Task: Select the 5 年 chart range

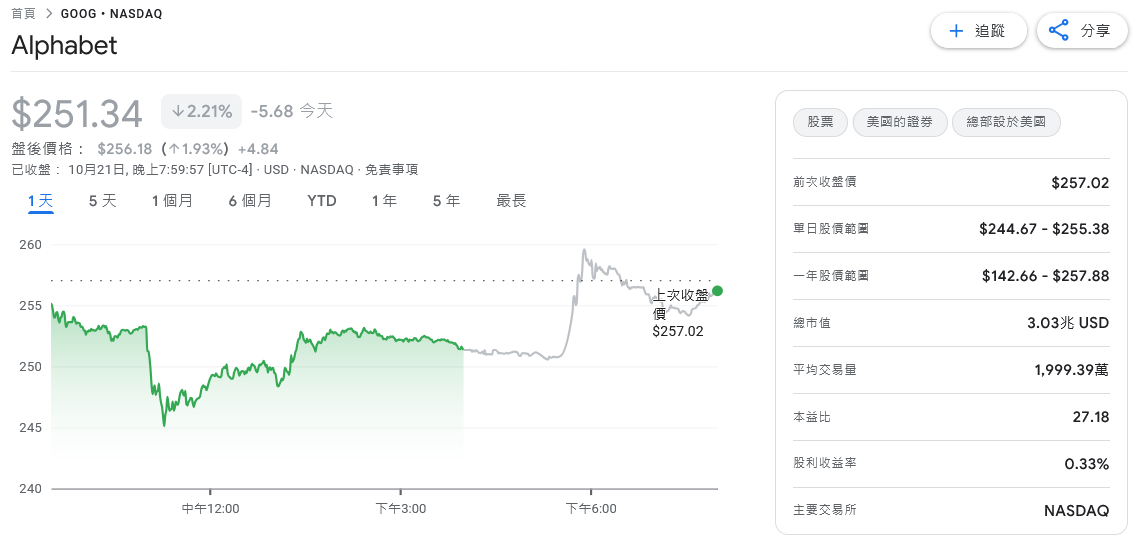Action: click(446, 201)
